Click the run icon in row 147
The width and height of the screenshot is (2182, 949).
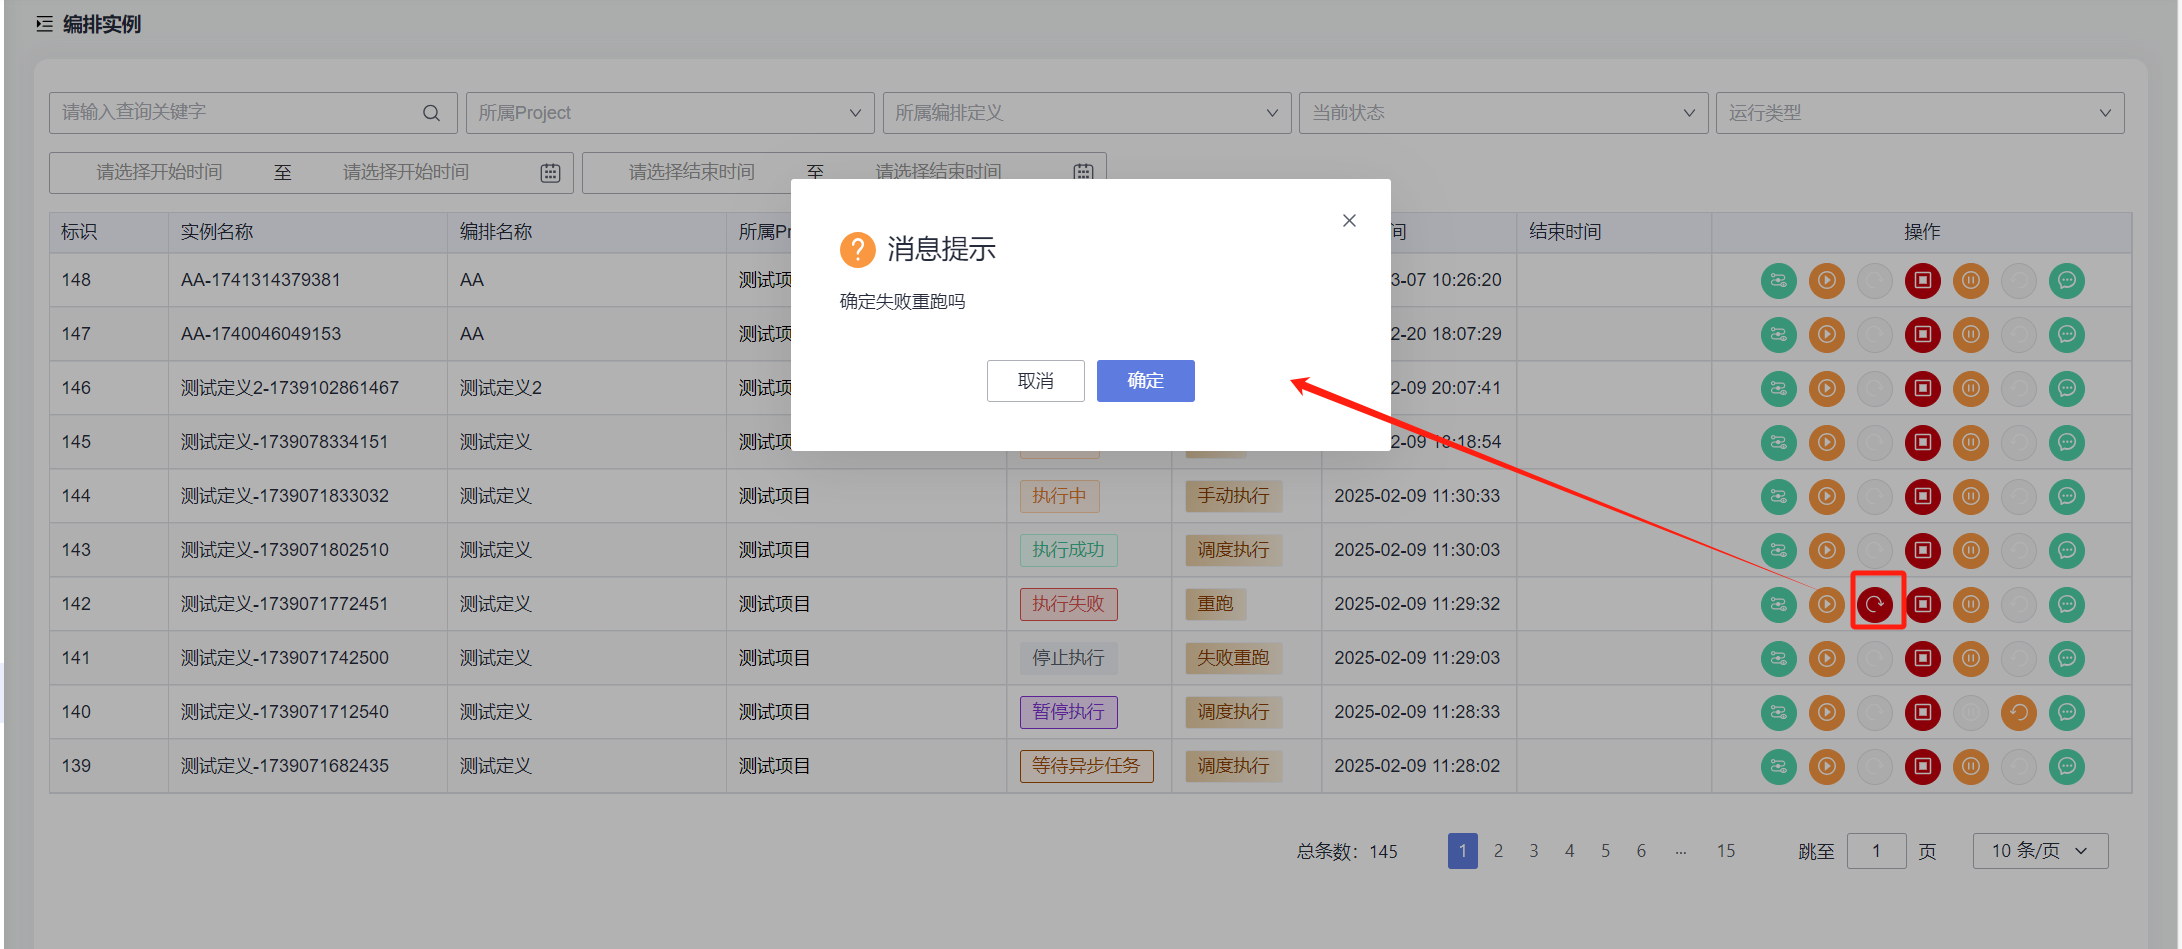click(x=1826, y=335)
